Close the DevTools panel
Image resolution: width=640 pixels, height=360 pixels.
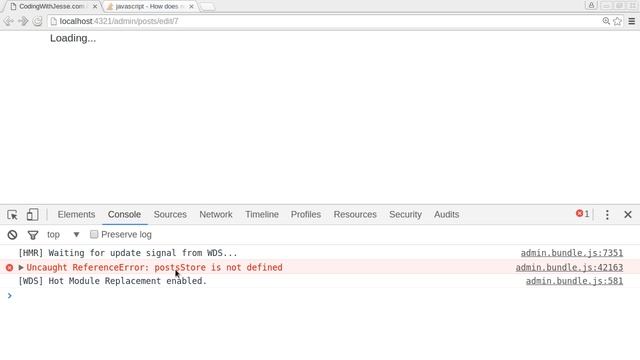coord(628,215)
